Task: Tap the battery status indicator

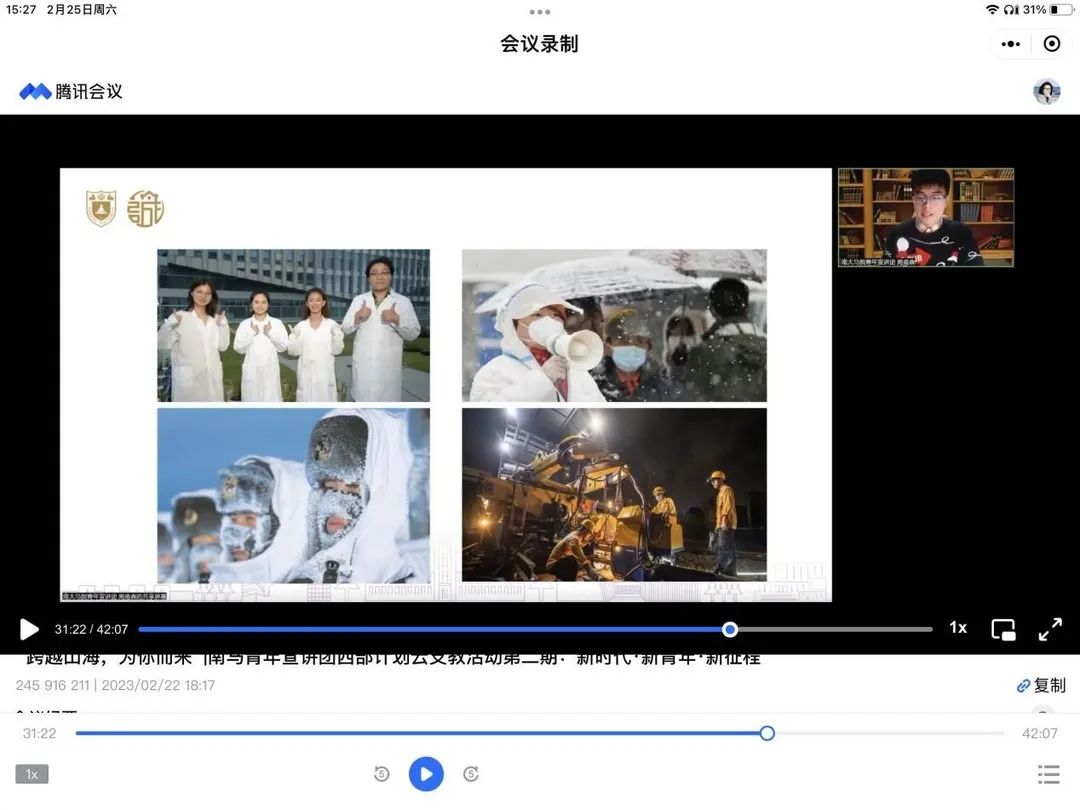Action: [x=1060, y=10]
